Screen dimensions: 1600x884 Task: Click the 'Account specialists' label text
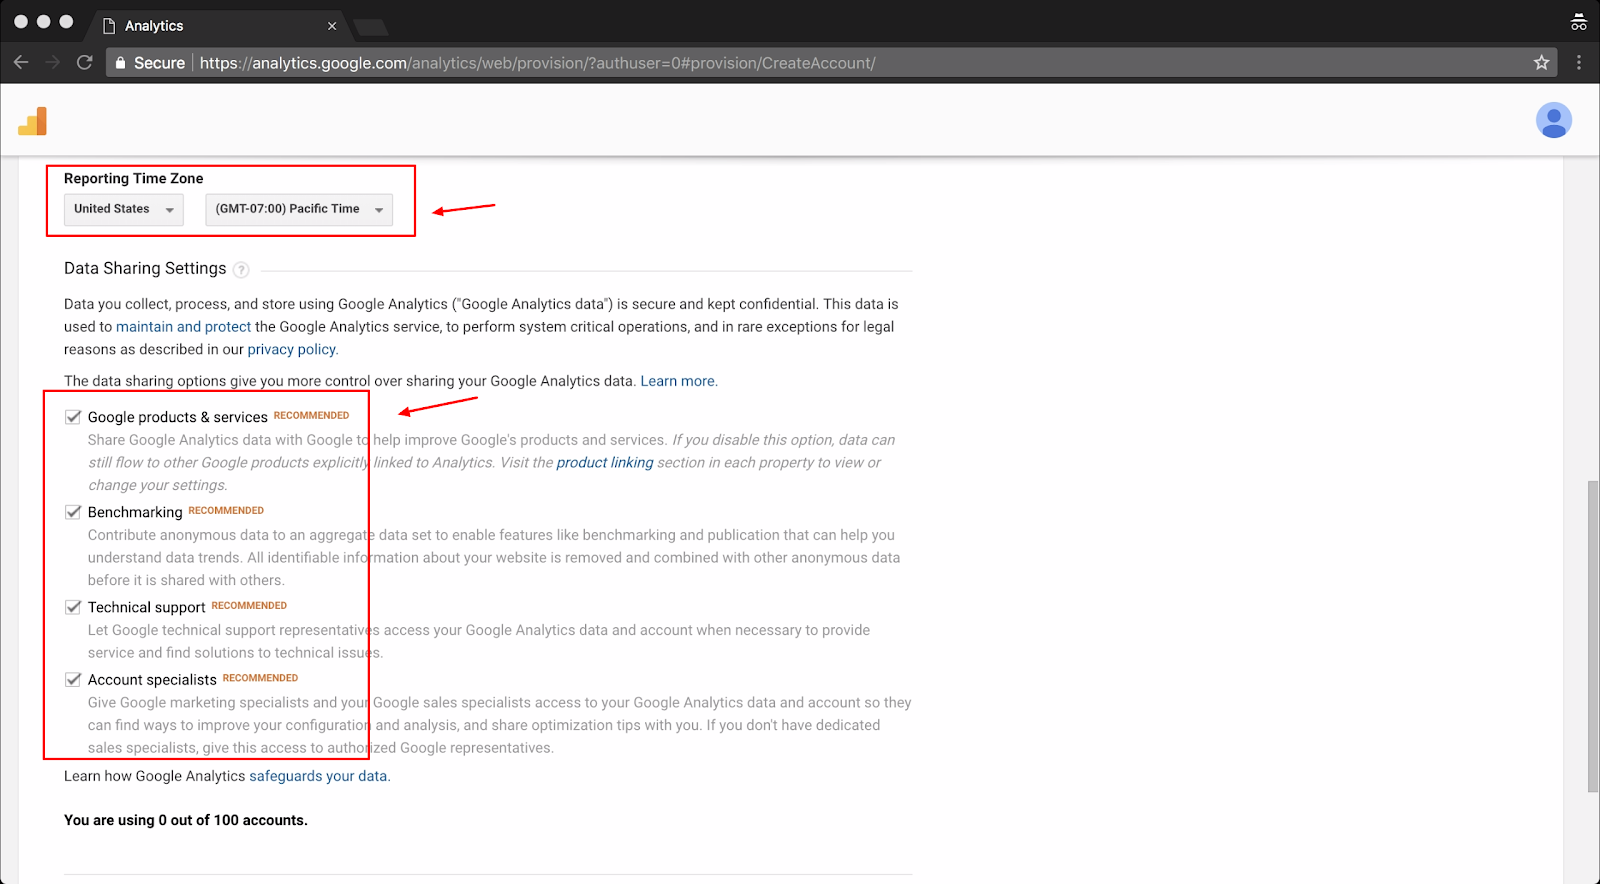click(x=152, y=680)
